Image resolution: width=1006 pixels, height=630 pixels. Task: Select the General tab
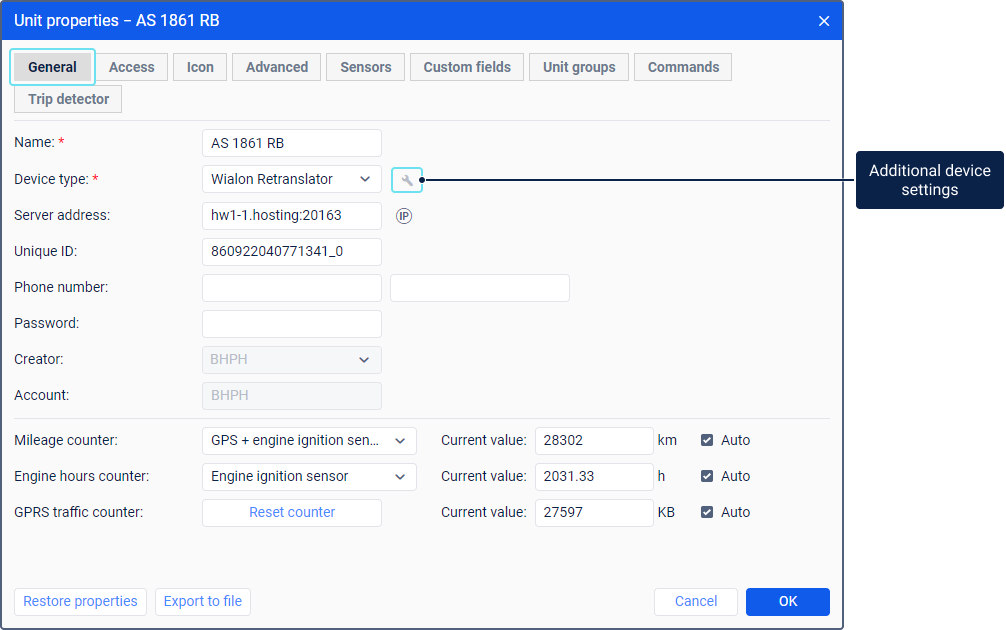coord(53,67)
